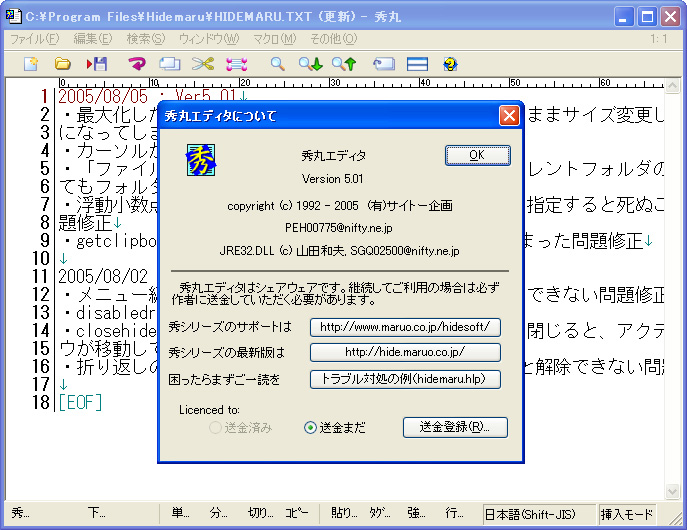The width and height of the screenshot is (687, 530).
Task: Open the ファイル(F) menu
Action: coord(34,39)
